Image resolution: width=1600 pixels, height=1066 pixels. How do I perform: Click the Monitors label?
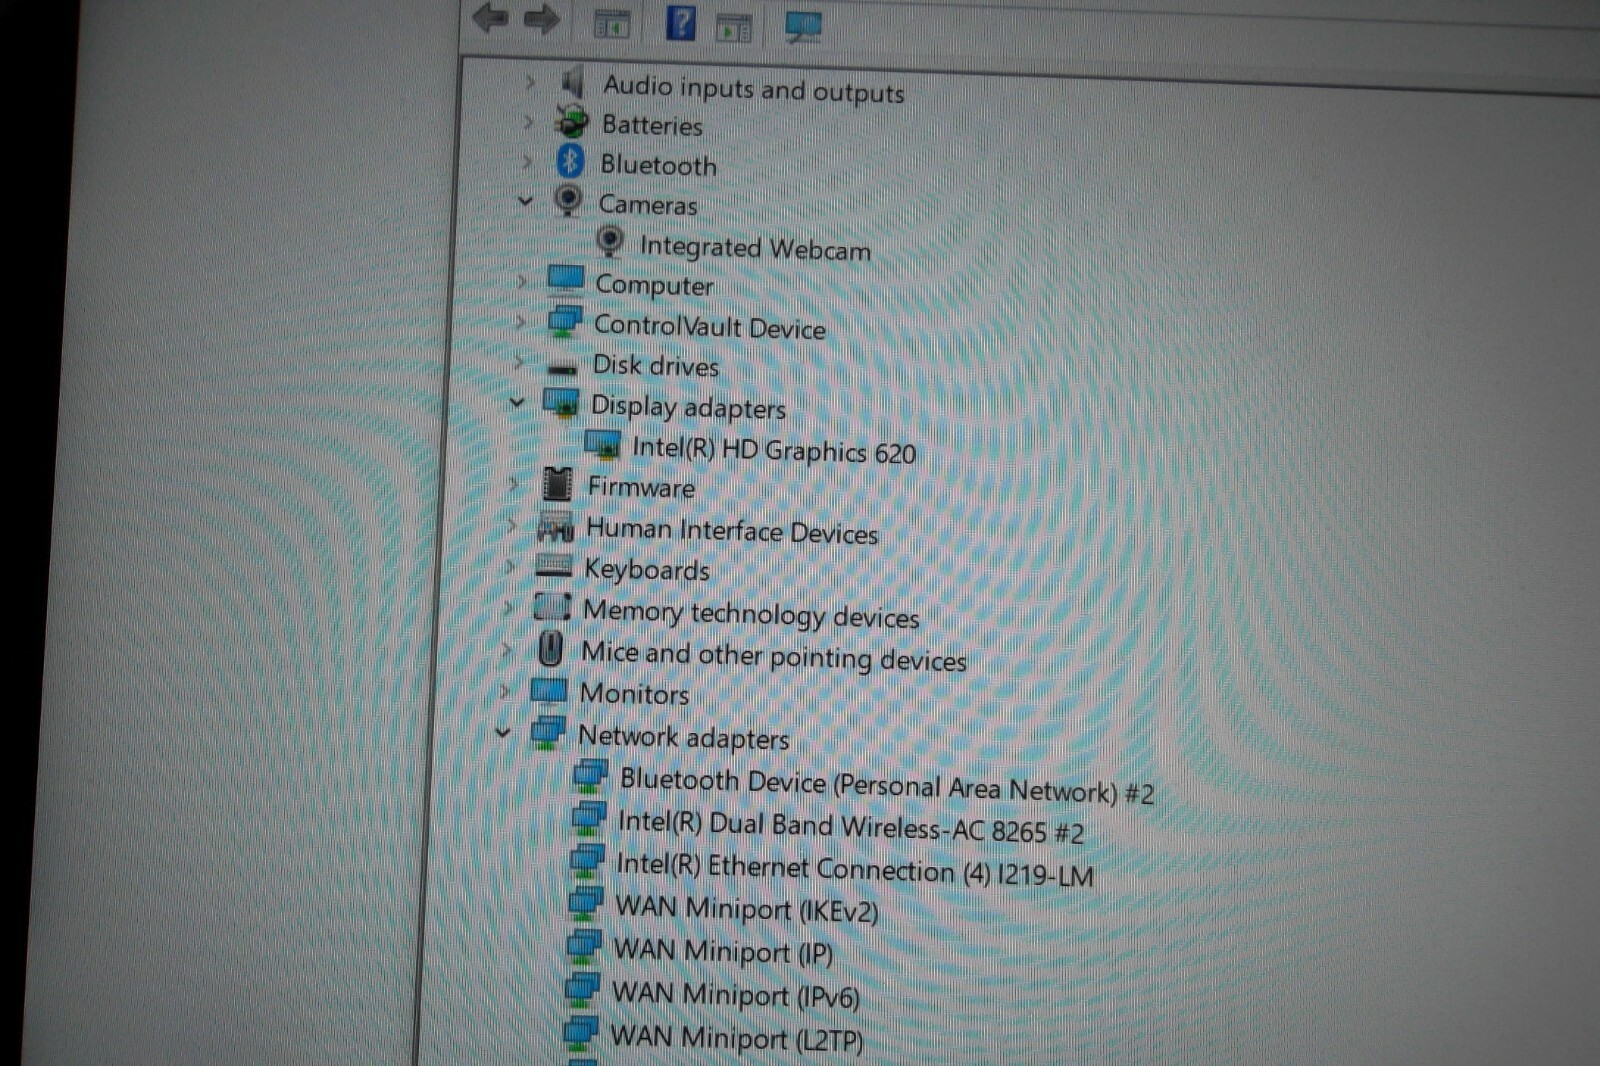pos(634,693)
